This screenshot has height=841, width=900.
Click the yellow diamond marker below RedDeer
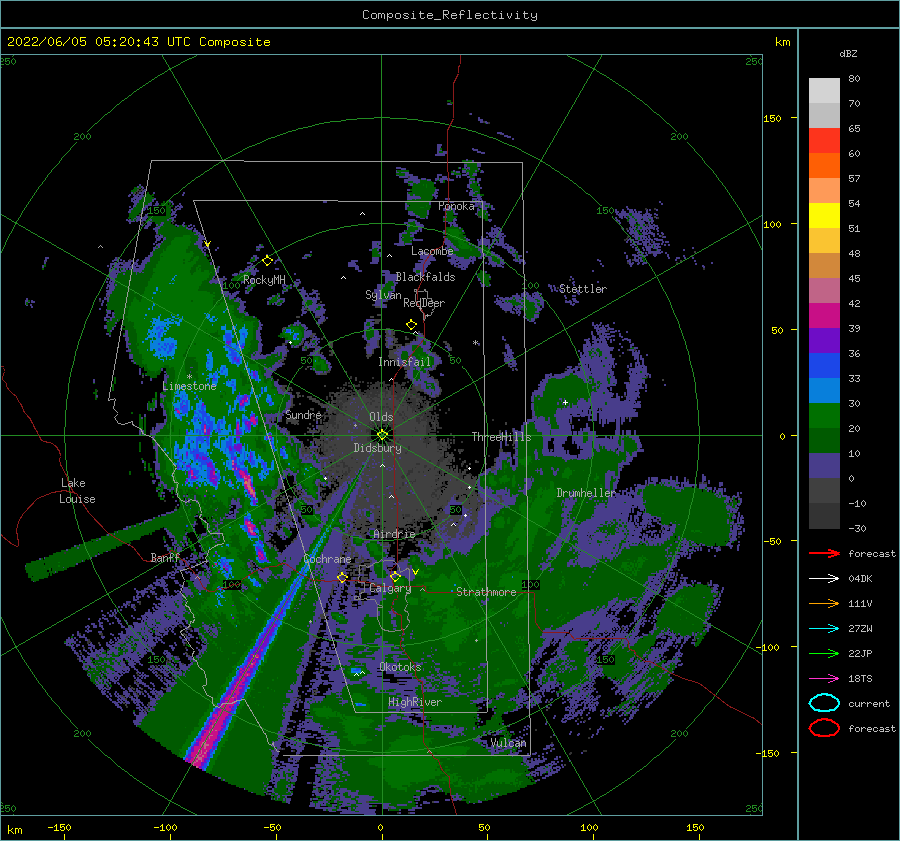(x=411, y=325)
